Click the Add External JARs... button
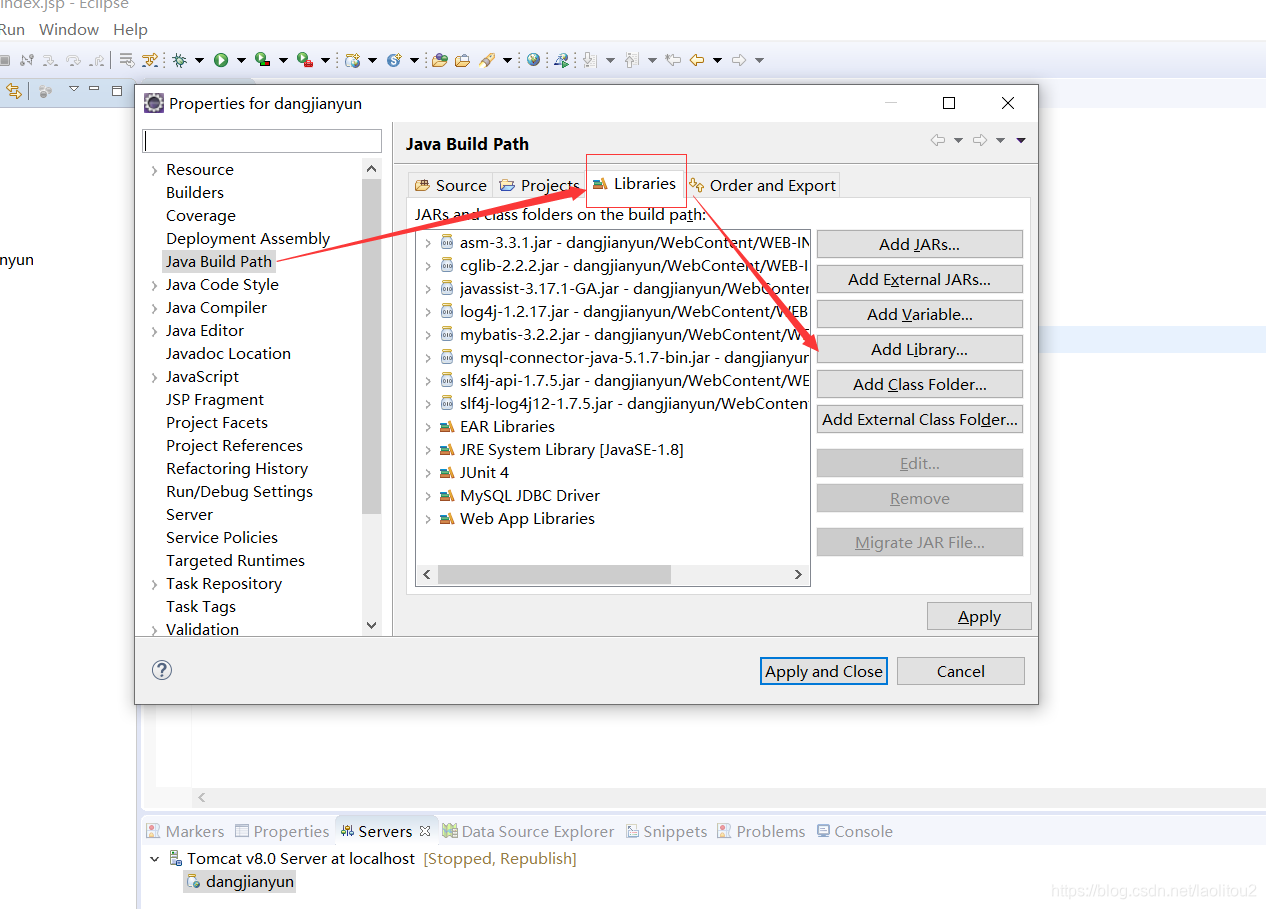This screenshot has height=909, width=1266. (x=920, y=279)
